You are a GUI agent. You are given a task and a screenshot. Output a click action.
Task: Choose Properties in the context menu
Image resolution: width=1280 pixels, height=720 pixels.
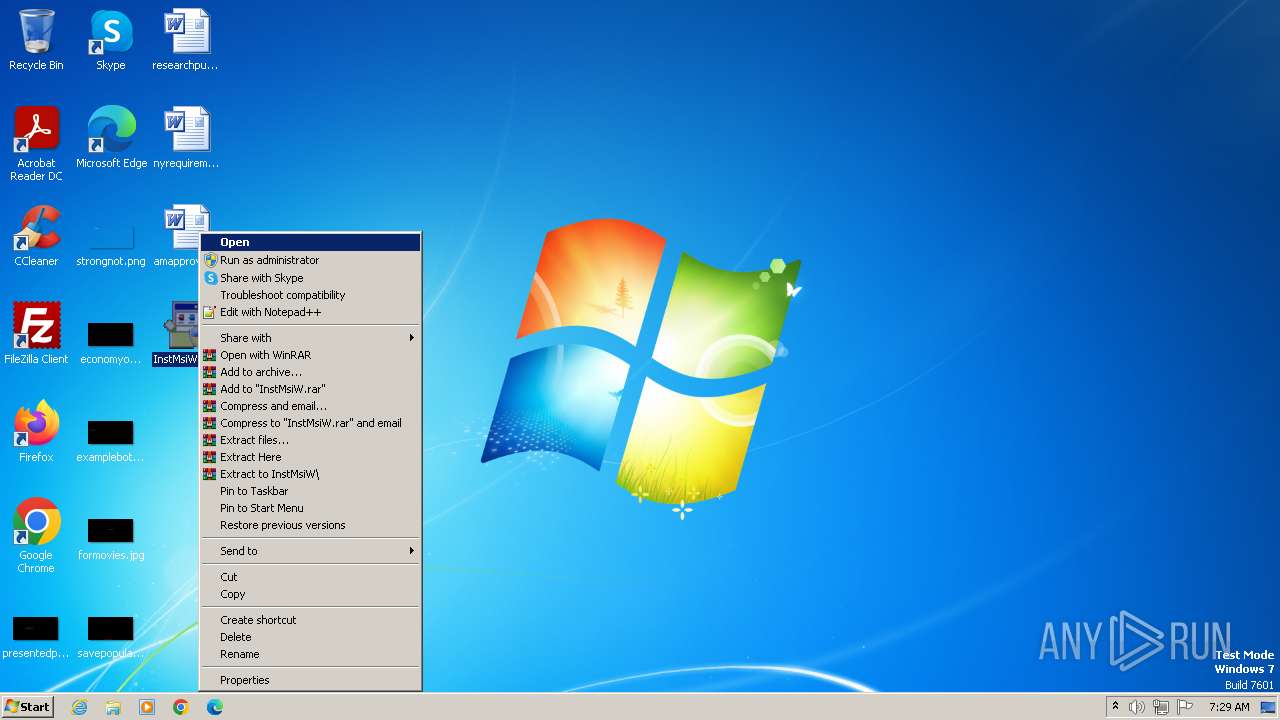pyautogui.click(x=310, y=680)
